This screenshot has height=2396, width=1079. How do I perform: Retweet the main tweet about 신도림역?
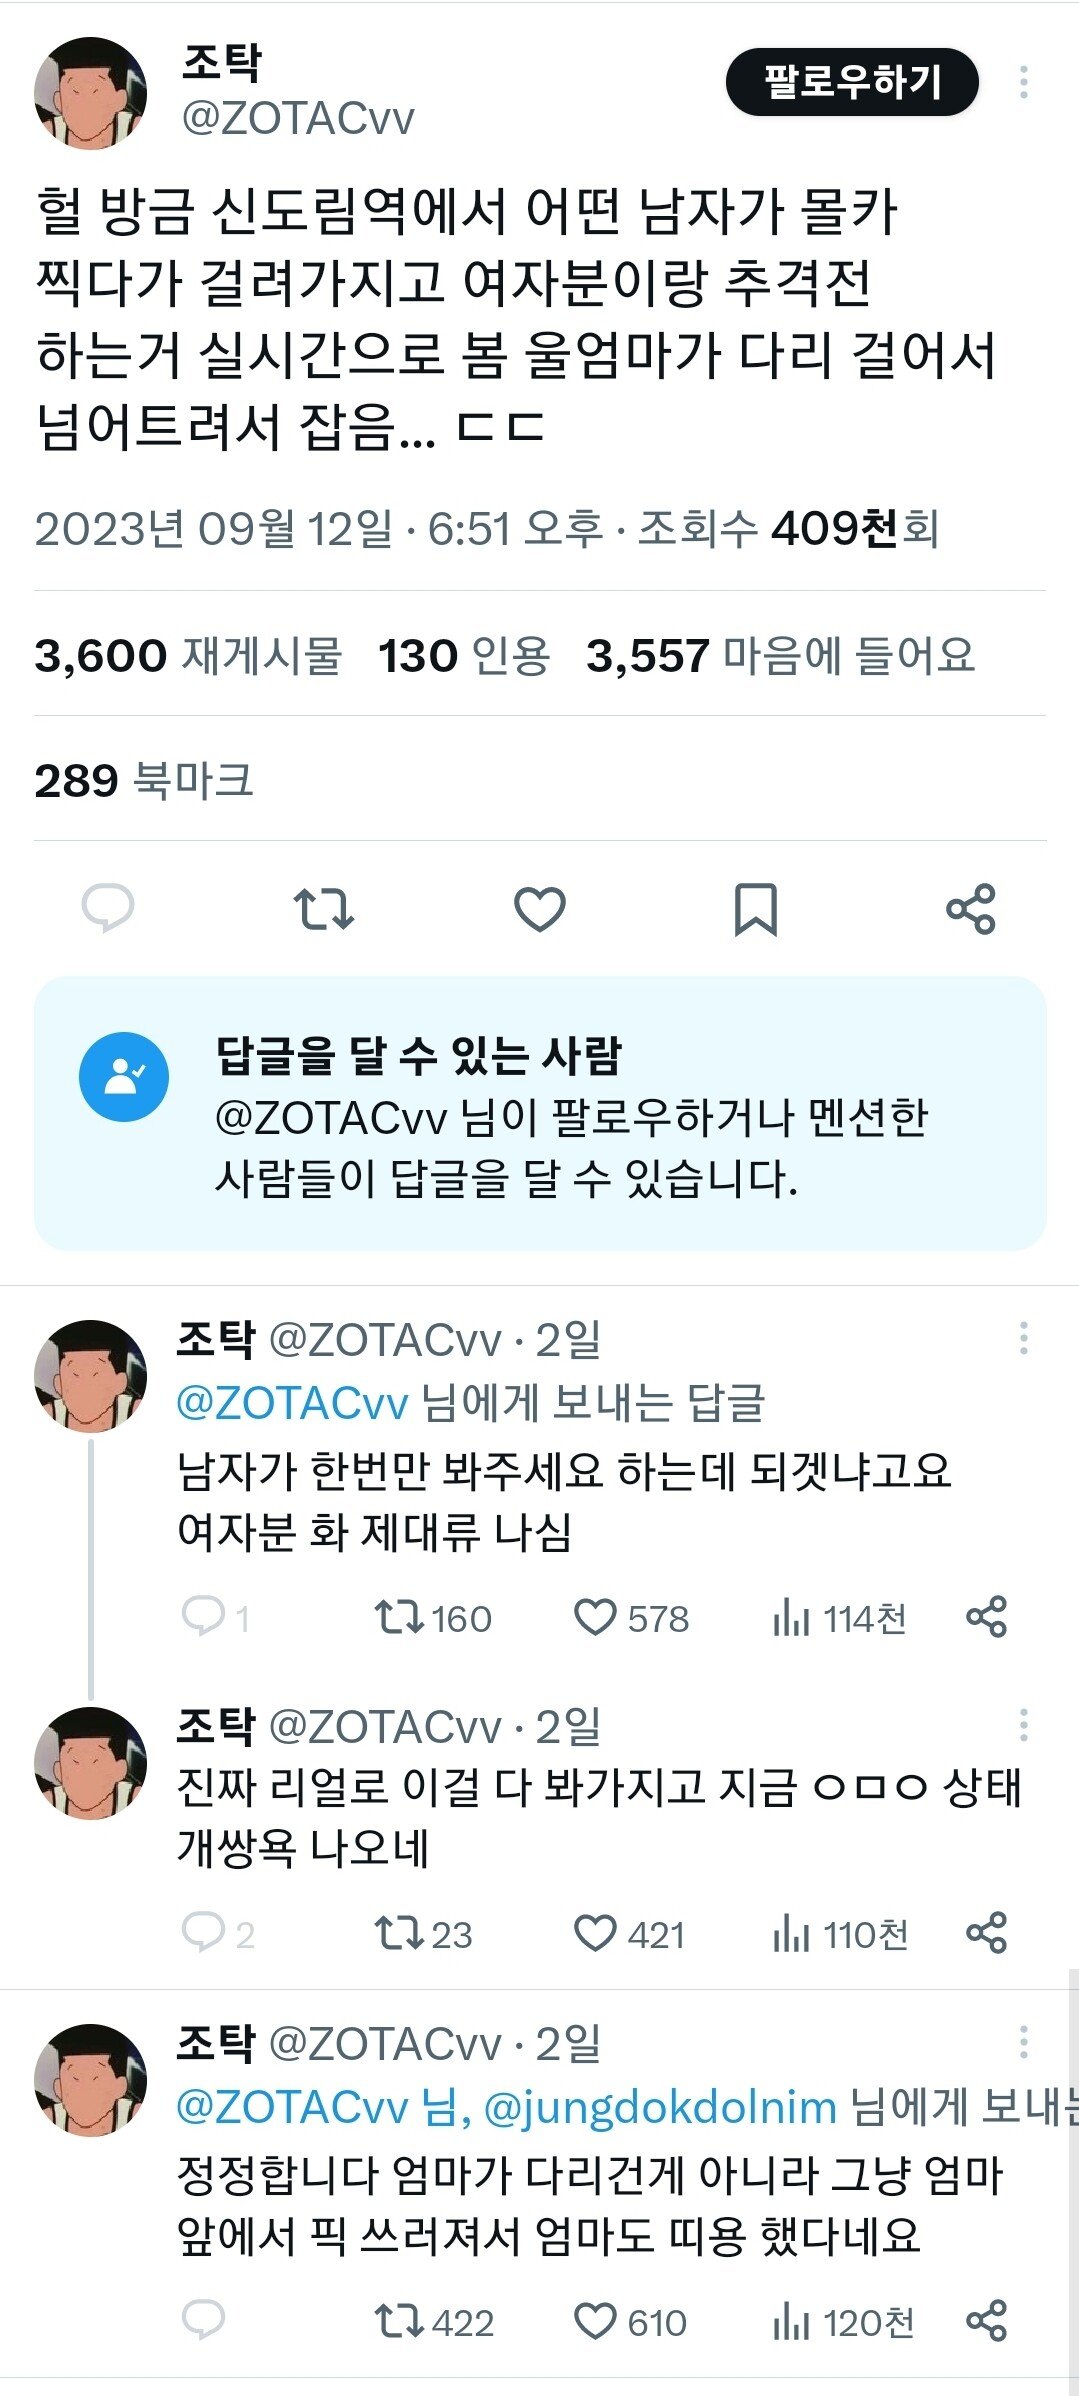(323, 908)
